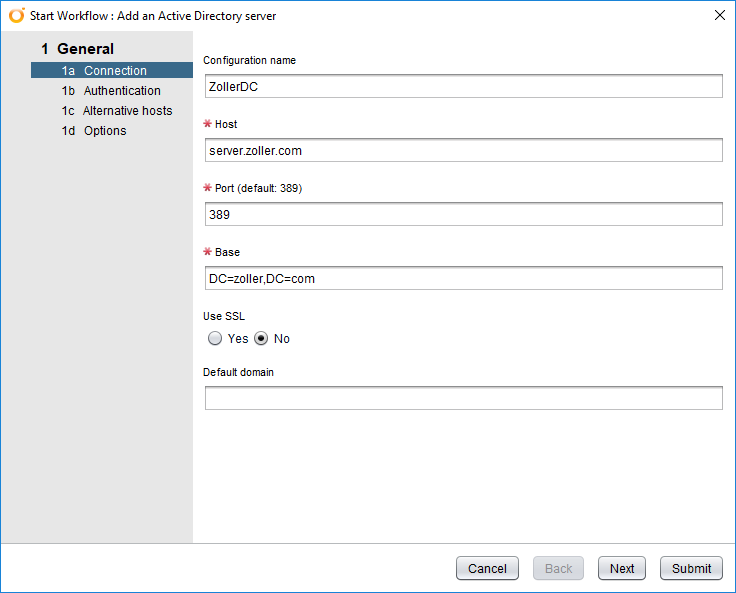The image size is (736, 593).
Task: Enable SSL with the Yes radio button
Action: pos(215,339)
